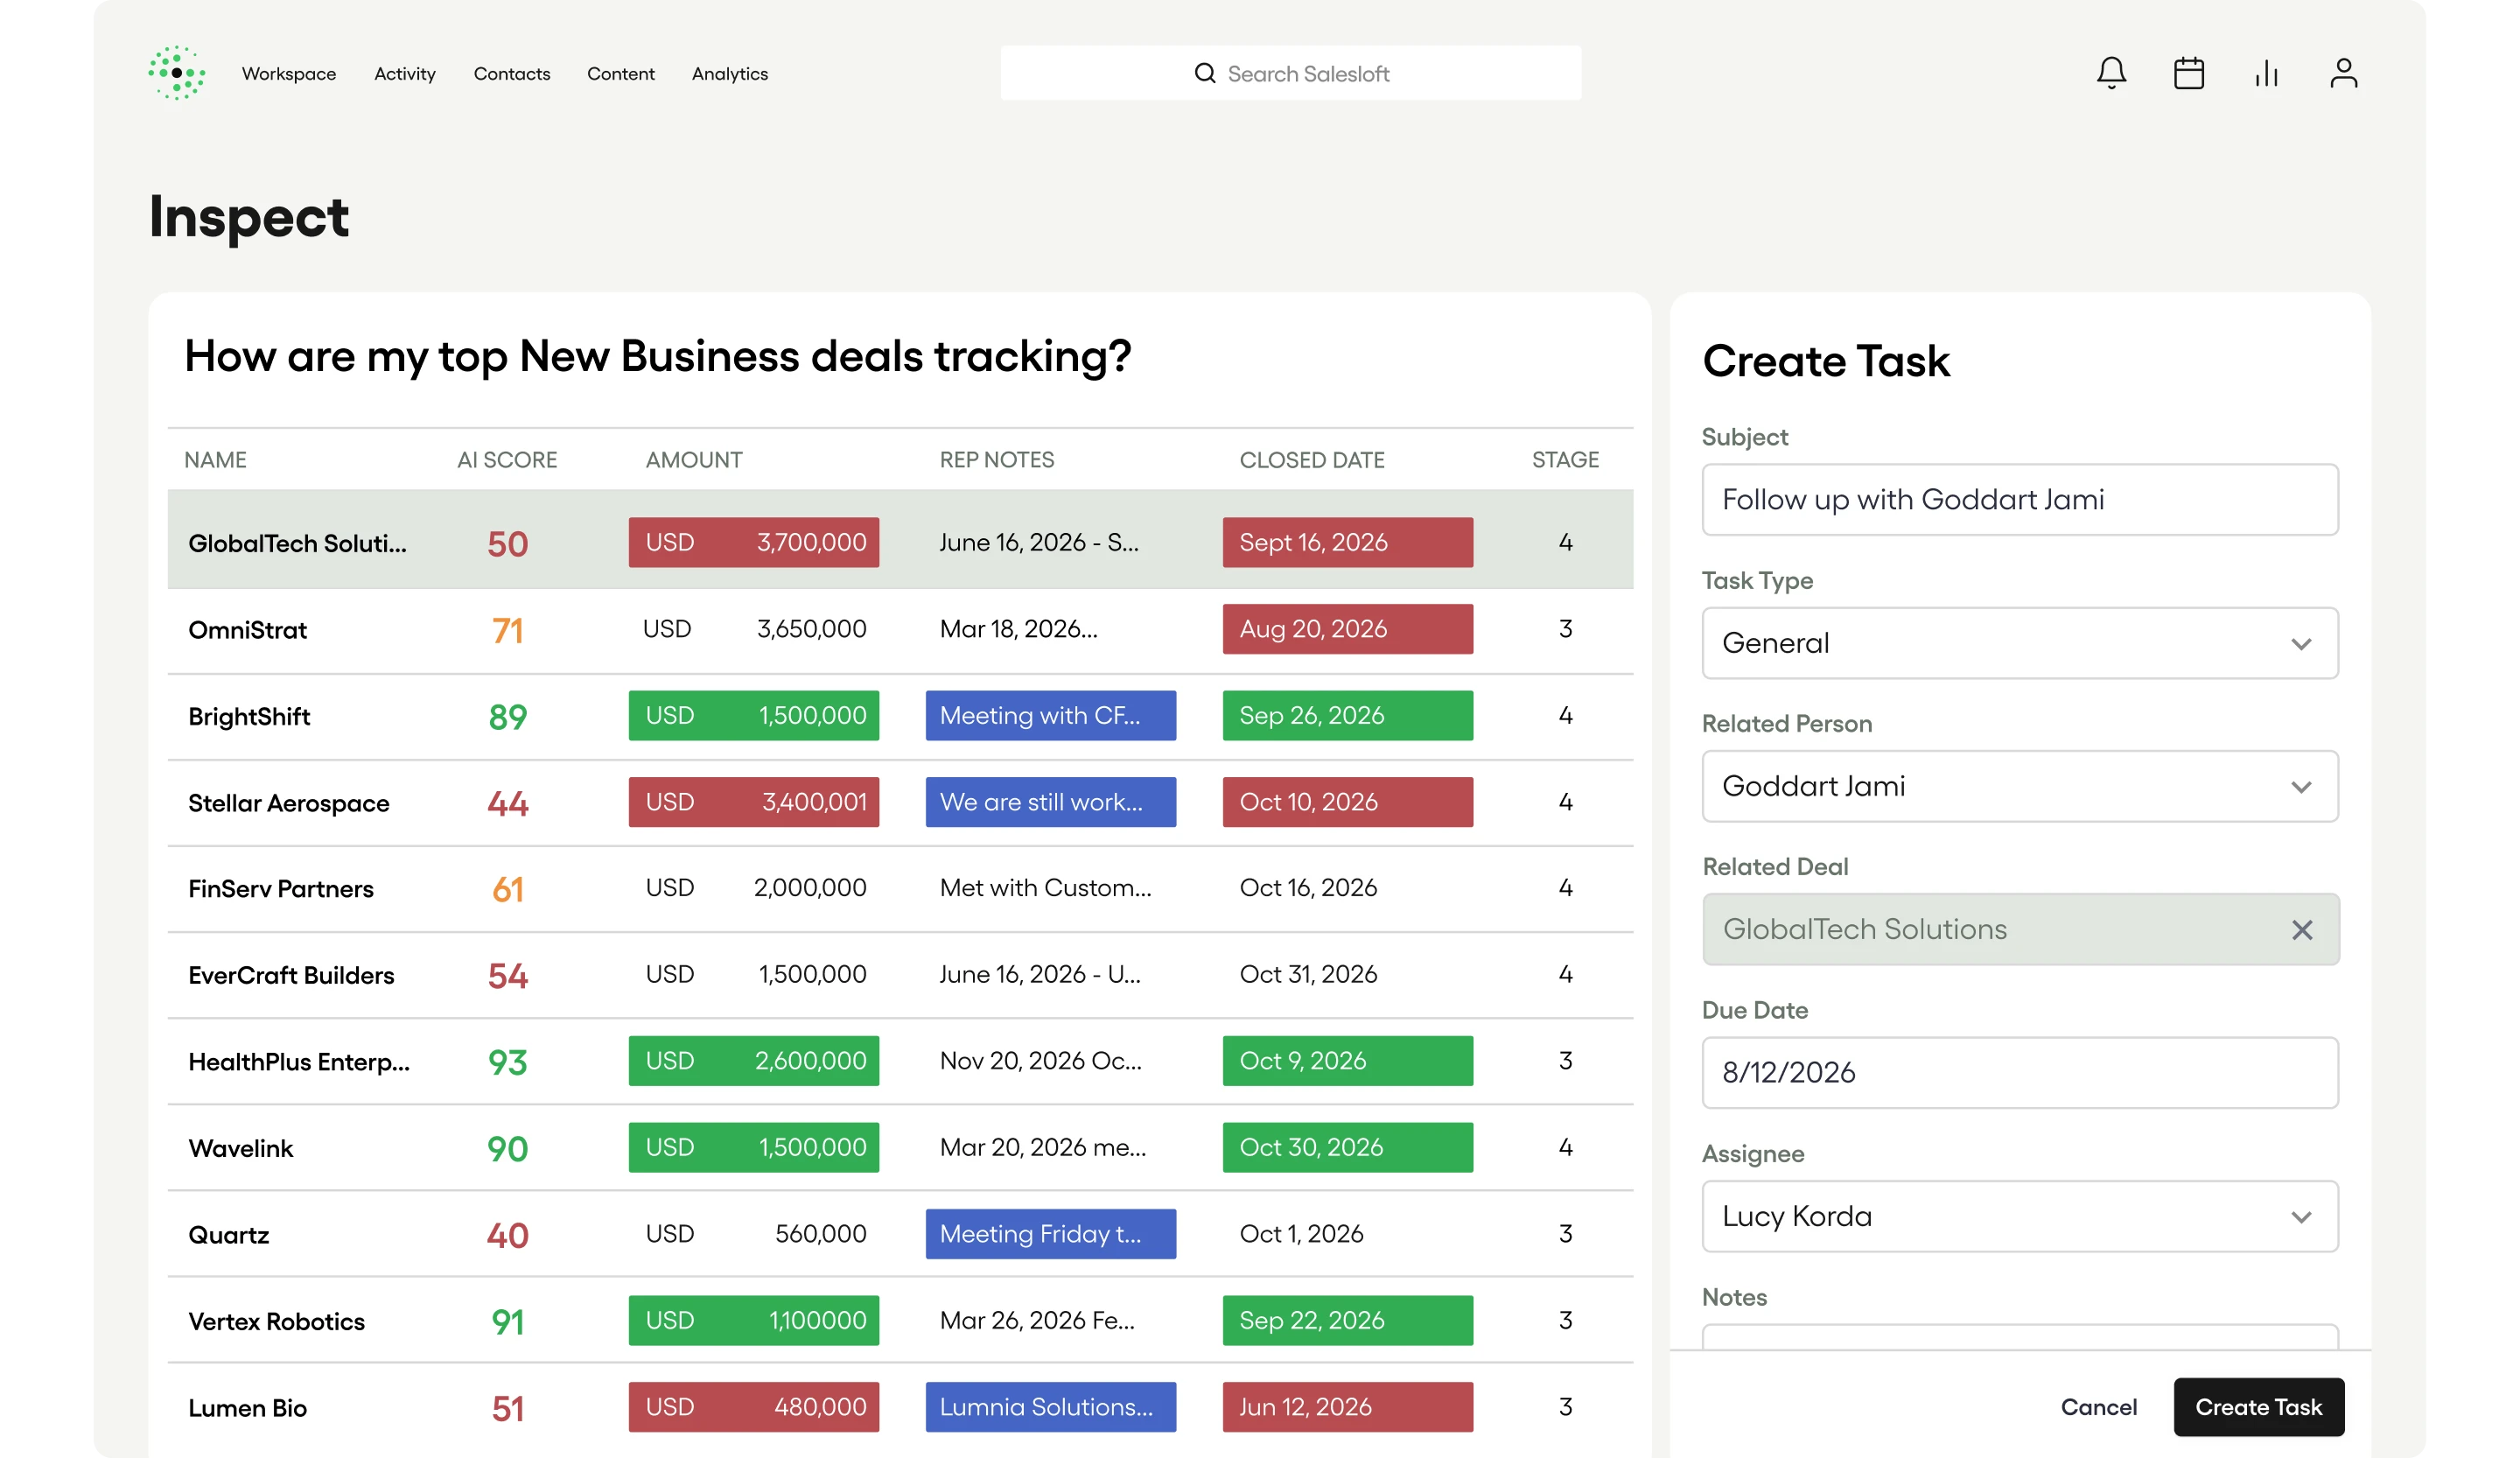Click the 'We are still work...' rep note

pyautogui.click(x=1050, y=802)
